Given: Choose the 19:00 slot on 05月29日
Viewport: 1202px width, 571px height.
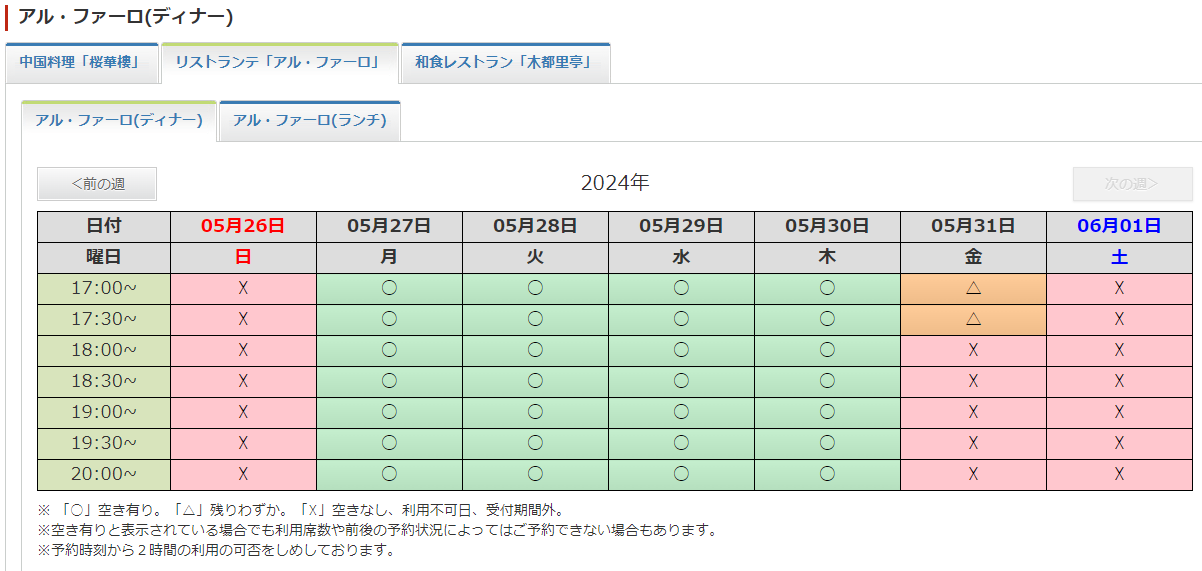Looking at the screenshot, I should [x=681, y=412].
